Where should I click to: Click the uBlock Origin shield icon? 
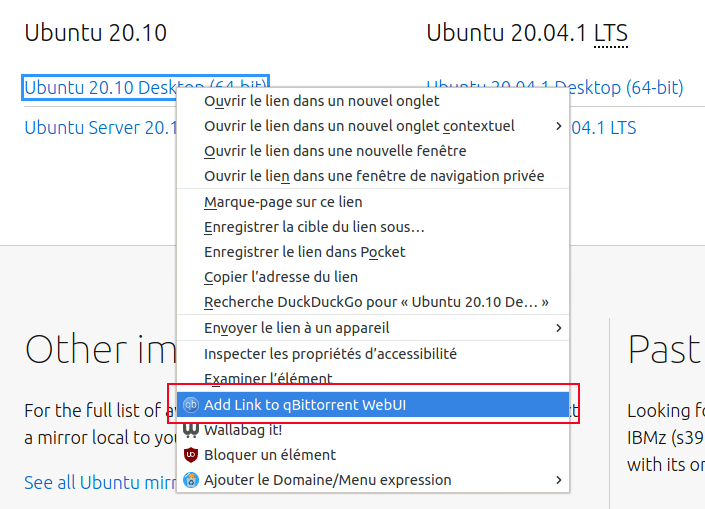(x=191, y=455)
